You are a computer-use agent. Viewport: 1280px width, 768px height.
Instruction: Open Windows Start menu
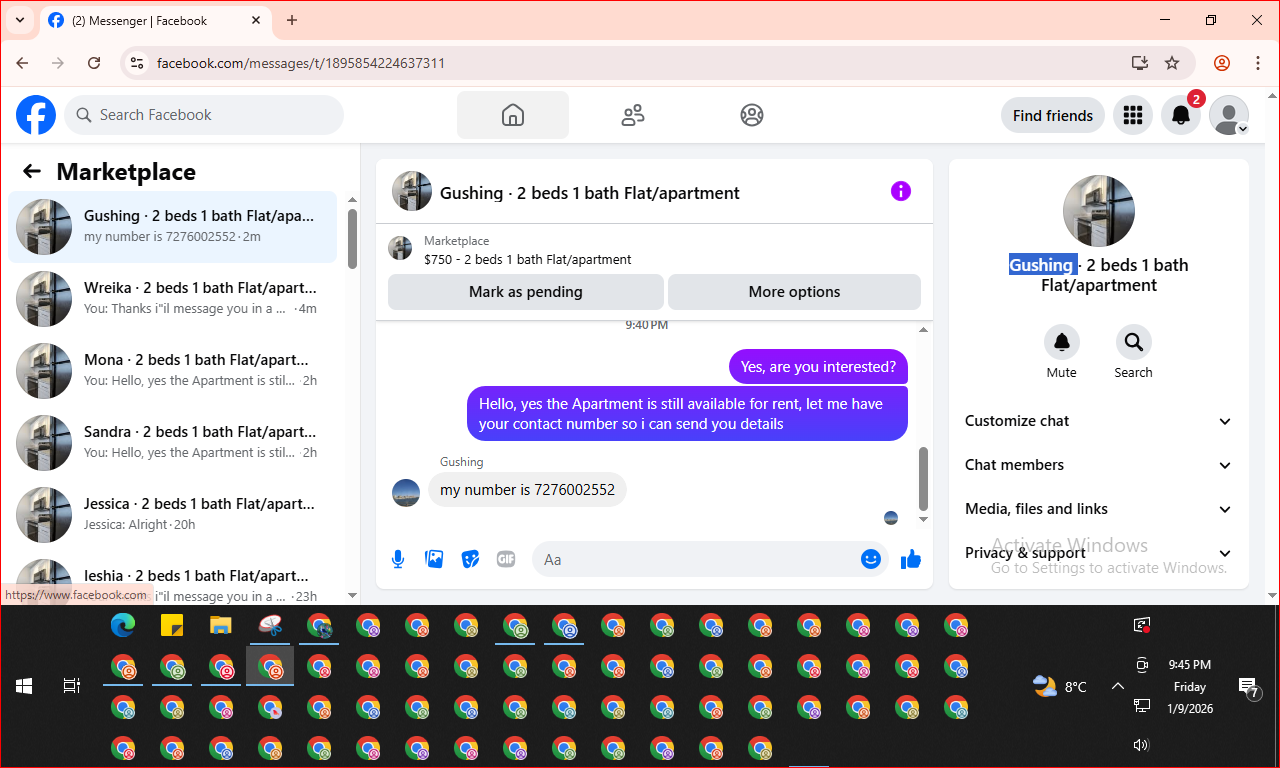pos(24,686)
